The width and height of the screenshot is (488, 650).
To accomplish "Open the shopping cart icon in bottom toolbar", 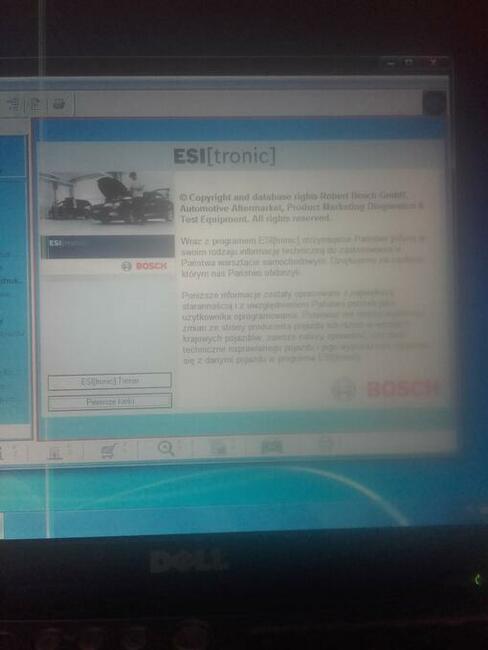I will coord(109,451).
